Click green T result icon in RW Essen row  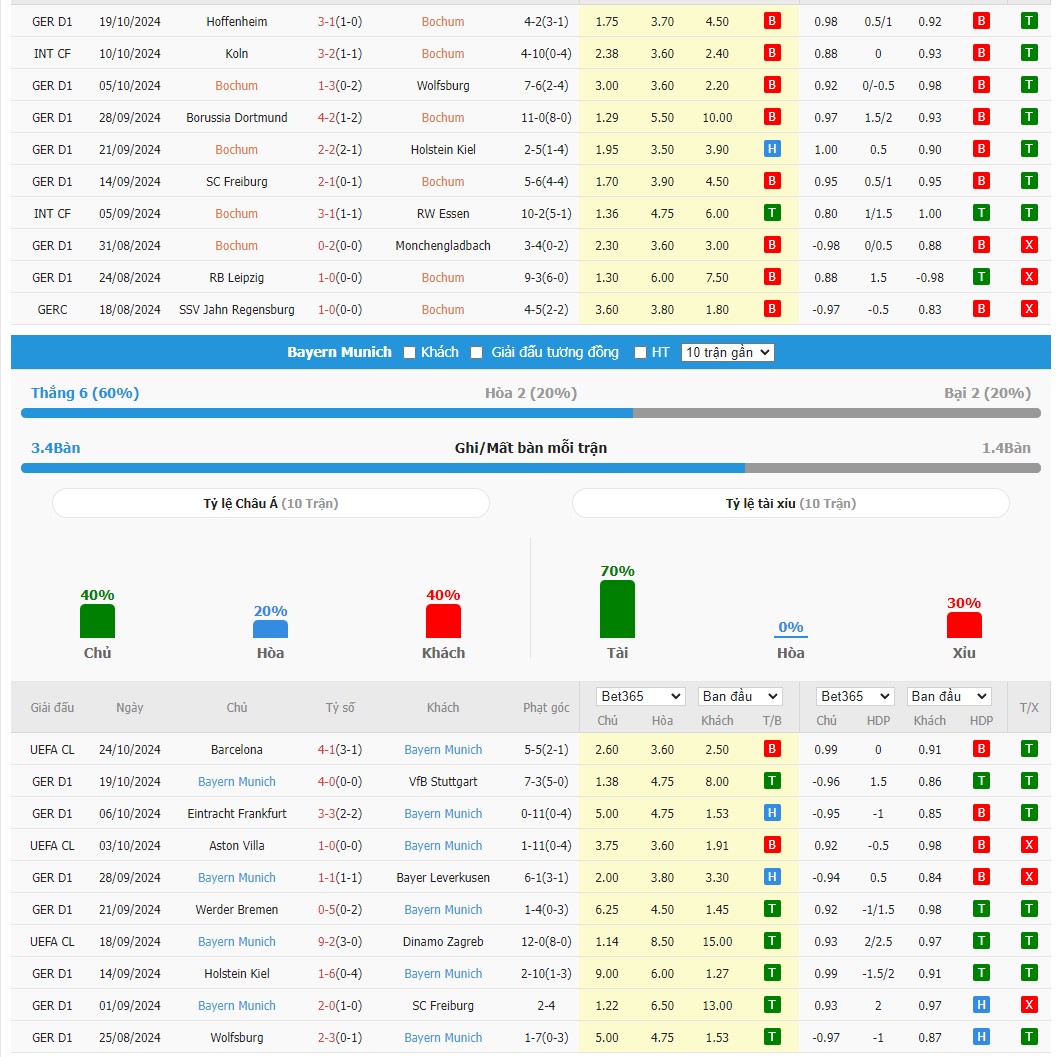tap(772, 212)
